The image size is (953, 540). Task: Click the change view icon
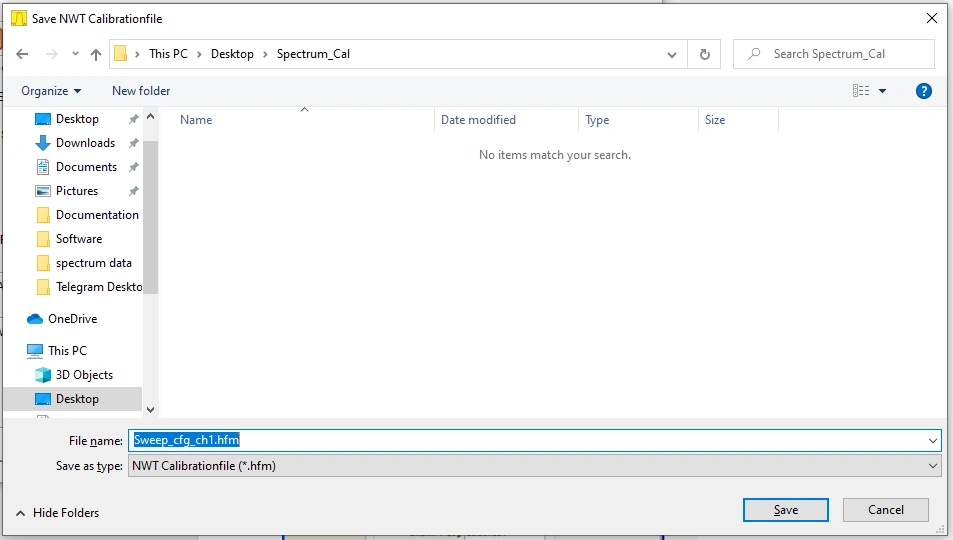click(861, 91)
